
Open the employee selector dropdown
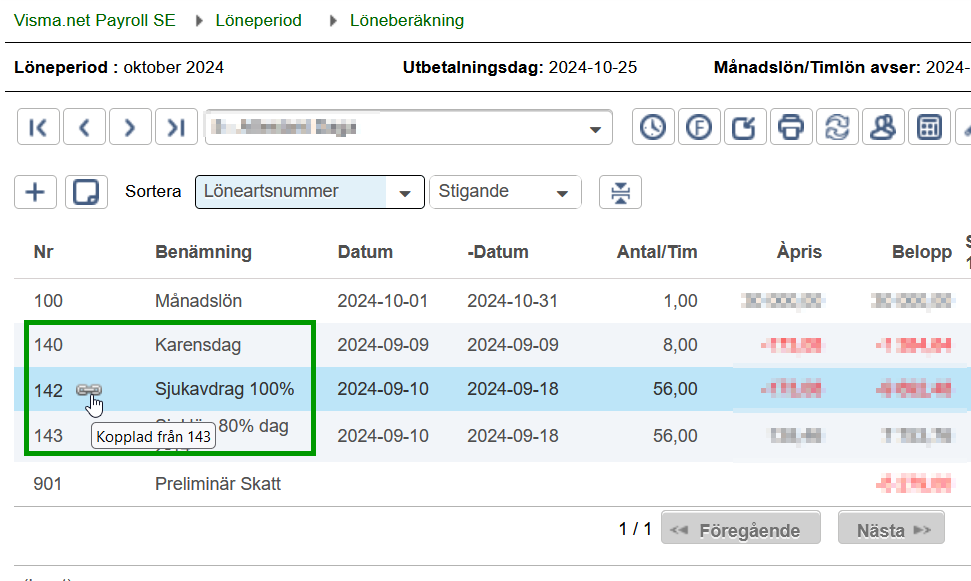(596, 129)
